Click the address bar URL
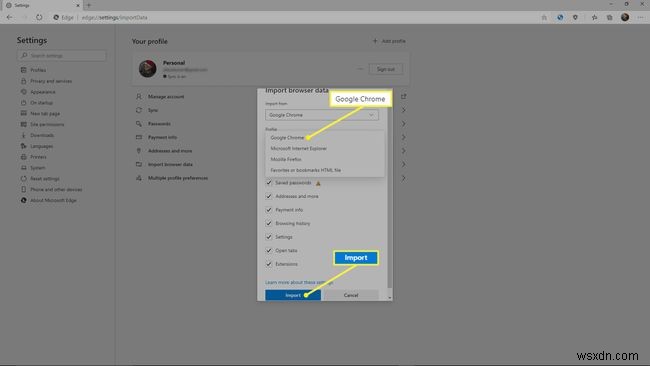The width and height of the screenshot is (650, 366). point(114,17)
